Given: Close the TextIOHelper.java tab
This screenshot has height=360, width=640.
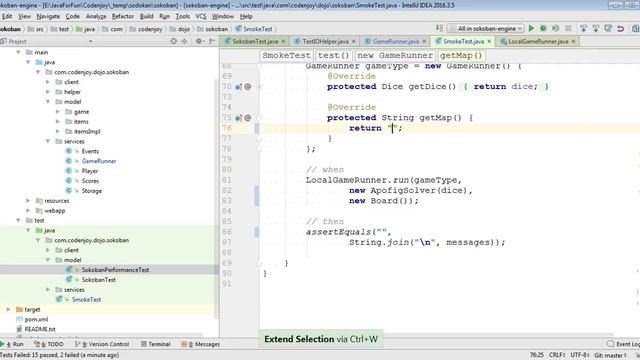Looking at the screenshot, I should (x=353, y=41).
